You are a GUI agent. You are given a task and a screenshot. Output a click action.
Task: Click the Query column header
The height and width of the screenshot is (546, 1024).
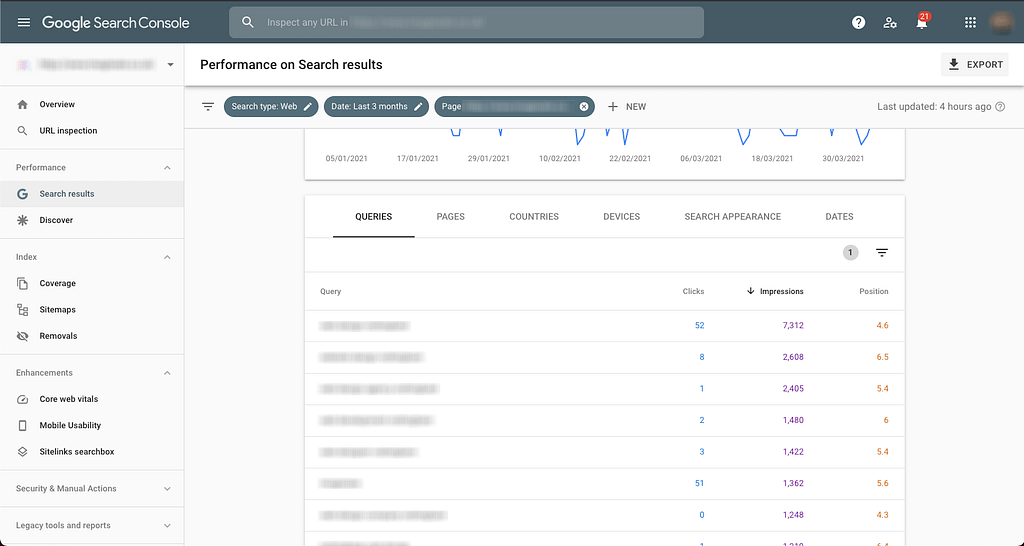click(x=330, y=291)
